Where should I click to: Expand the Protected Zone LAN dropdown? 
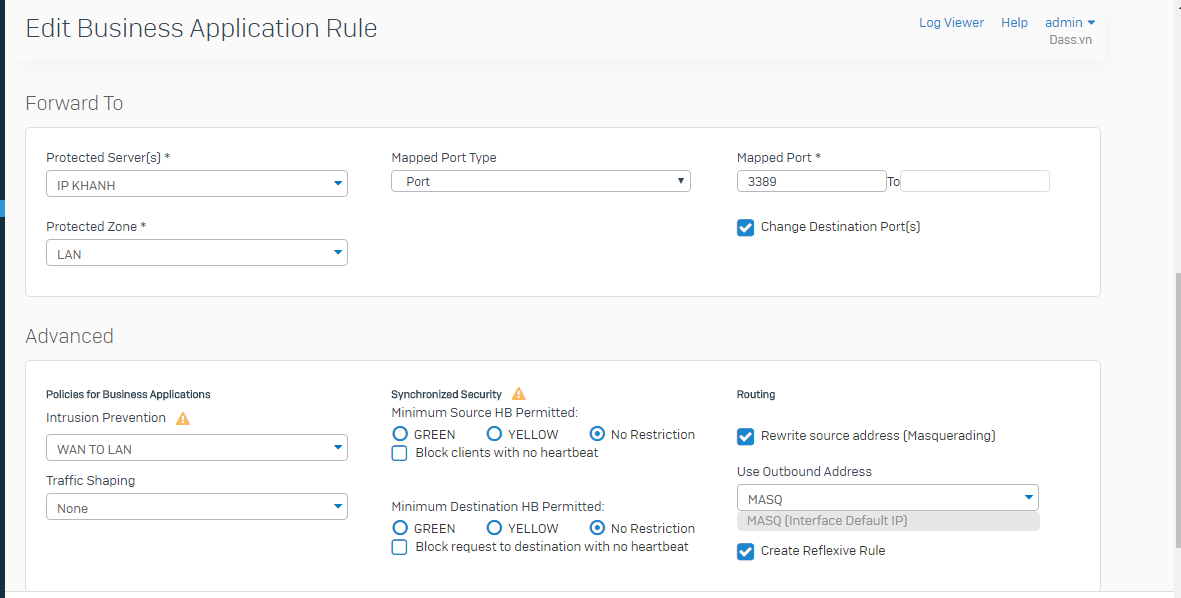197,253
